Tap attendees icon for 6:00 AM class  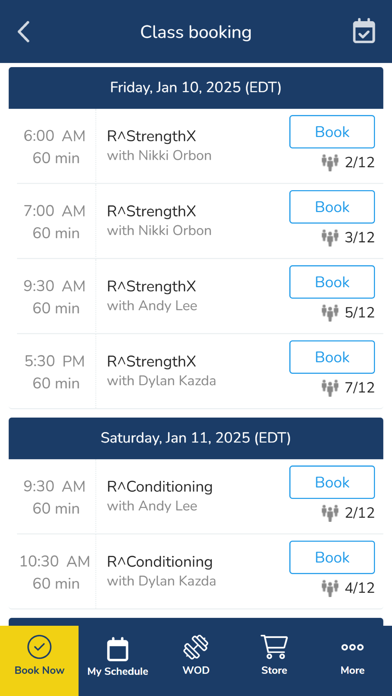[x=330, y=162]
